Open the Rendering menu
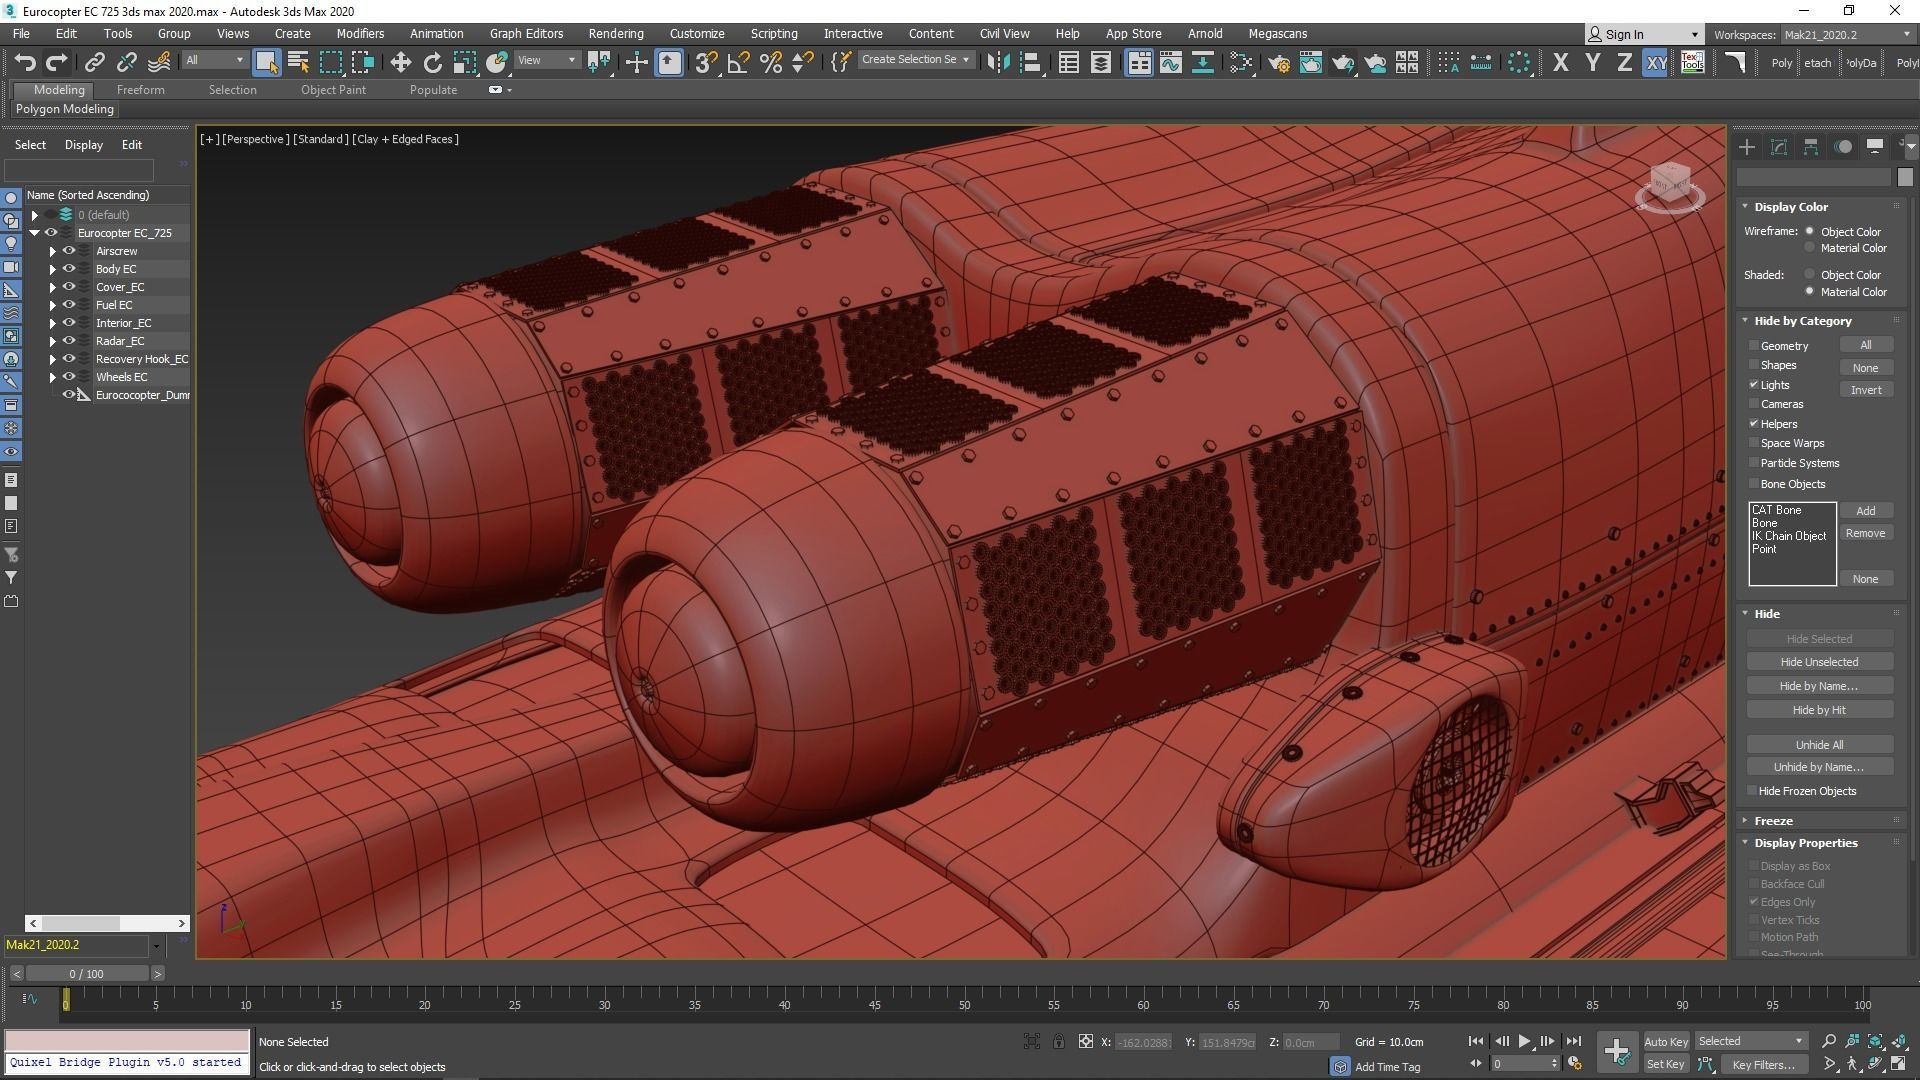 (x=615, y=33)
